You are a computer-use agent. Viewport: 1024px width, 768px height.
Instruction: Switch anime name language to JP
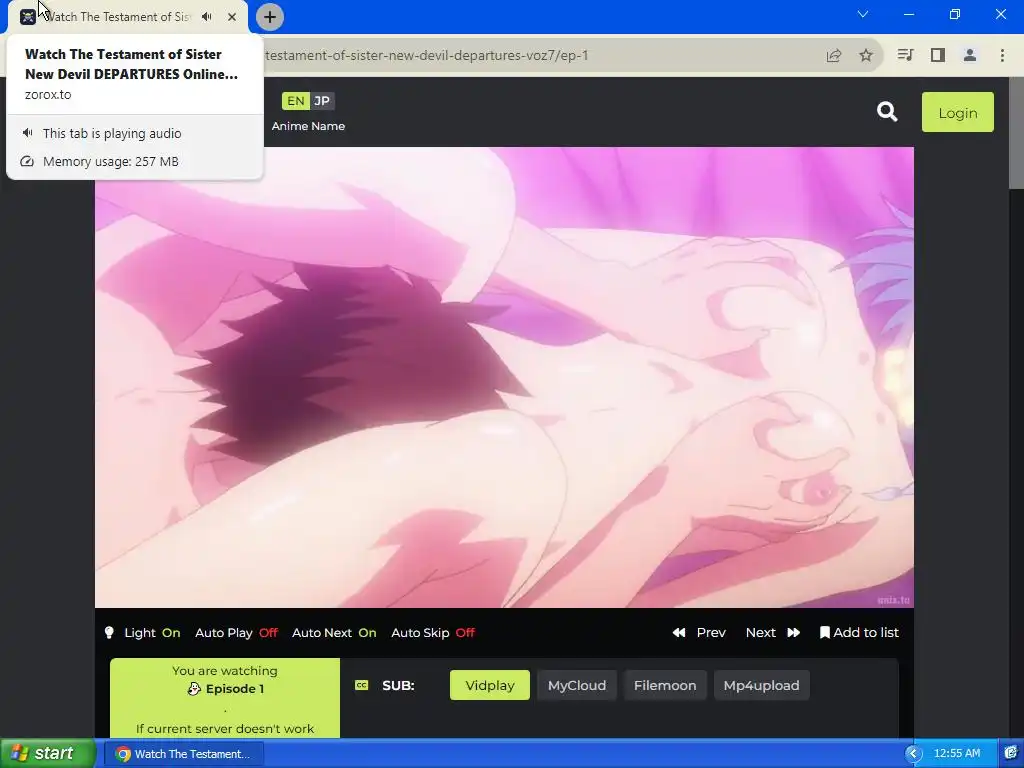322,101
